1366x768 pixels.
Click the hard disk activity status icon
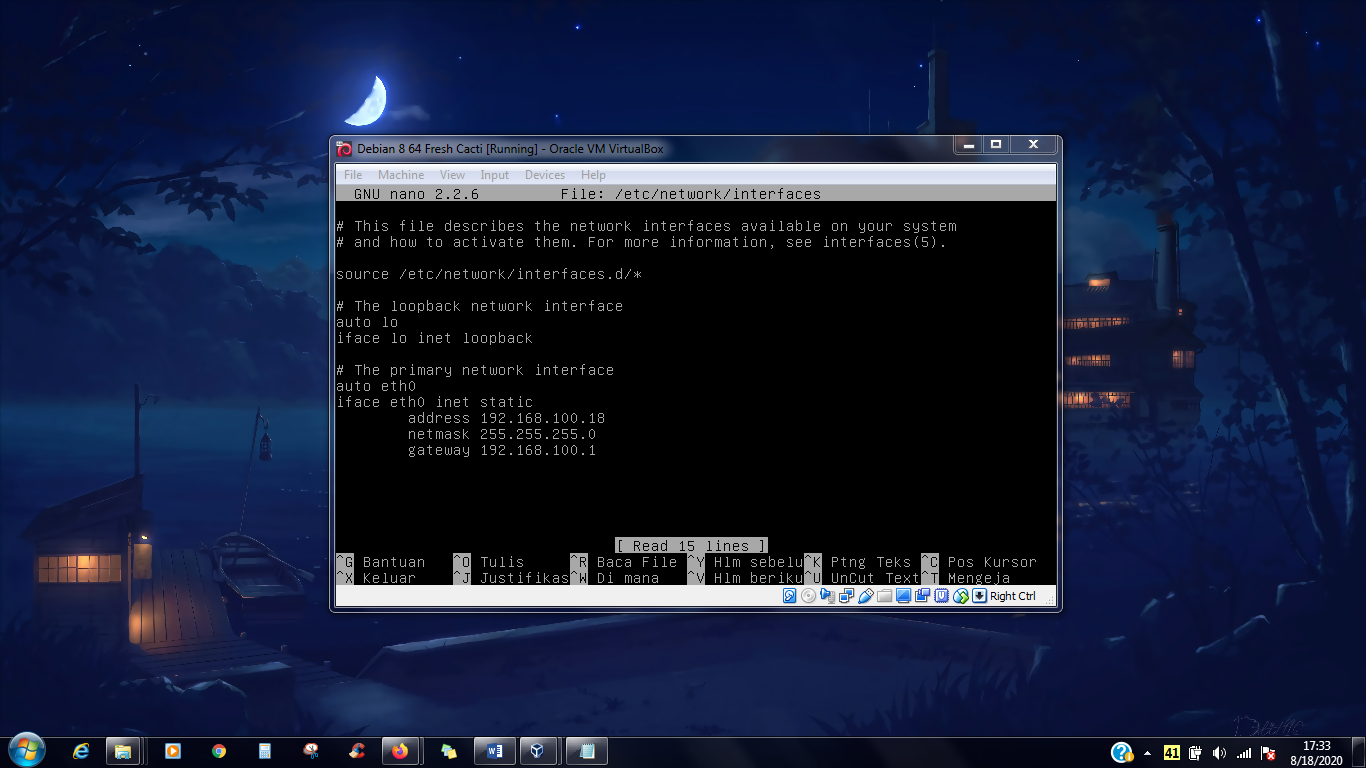click(789, 596)
